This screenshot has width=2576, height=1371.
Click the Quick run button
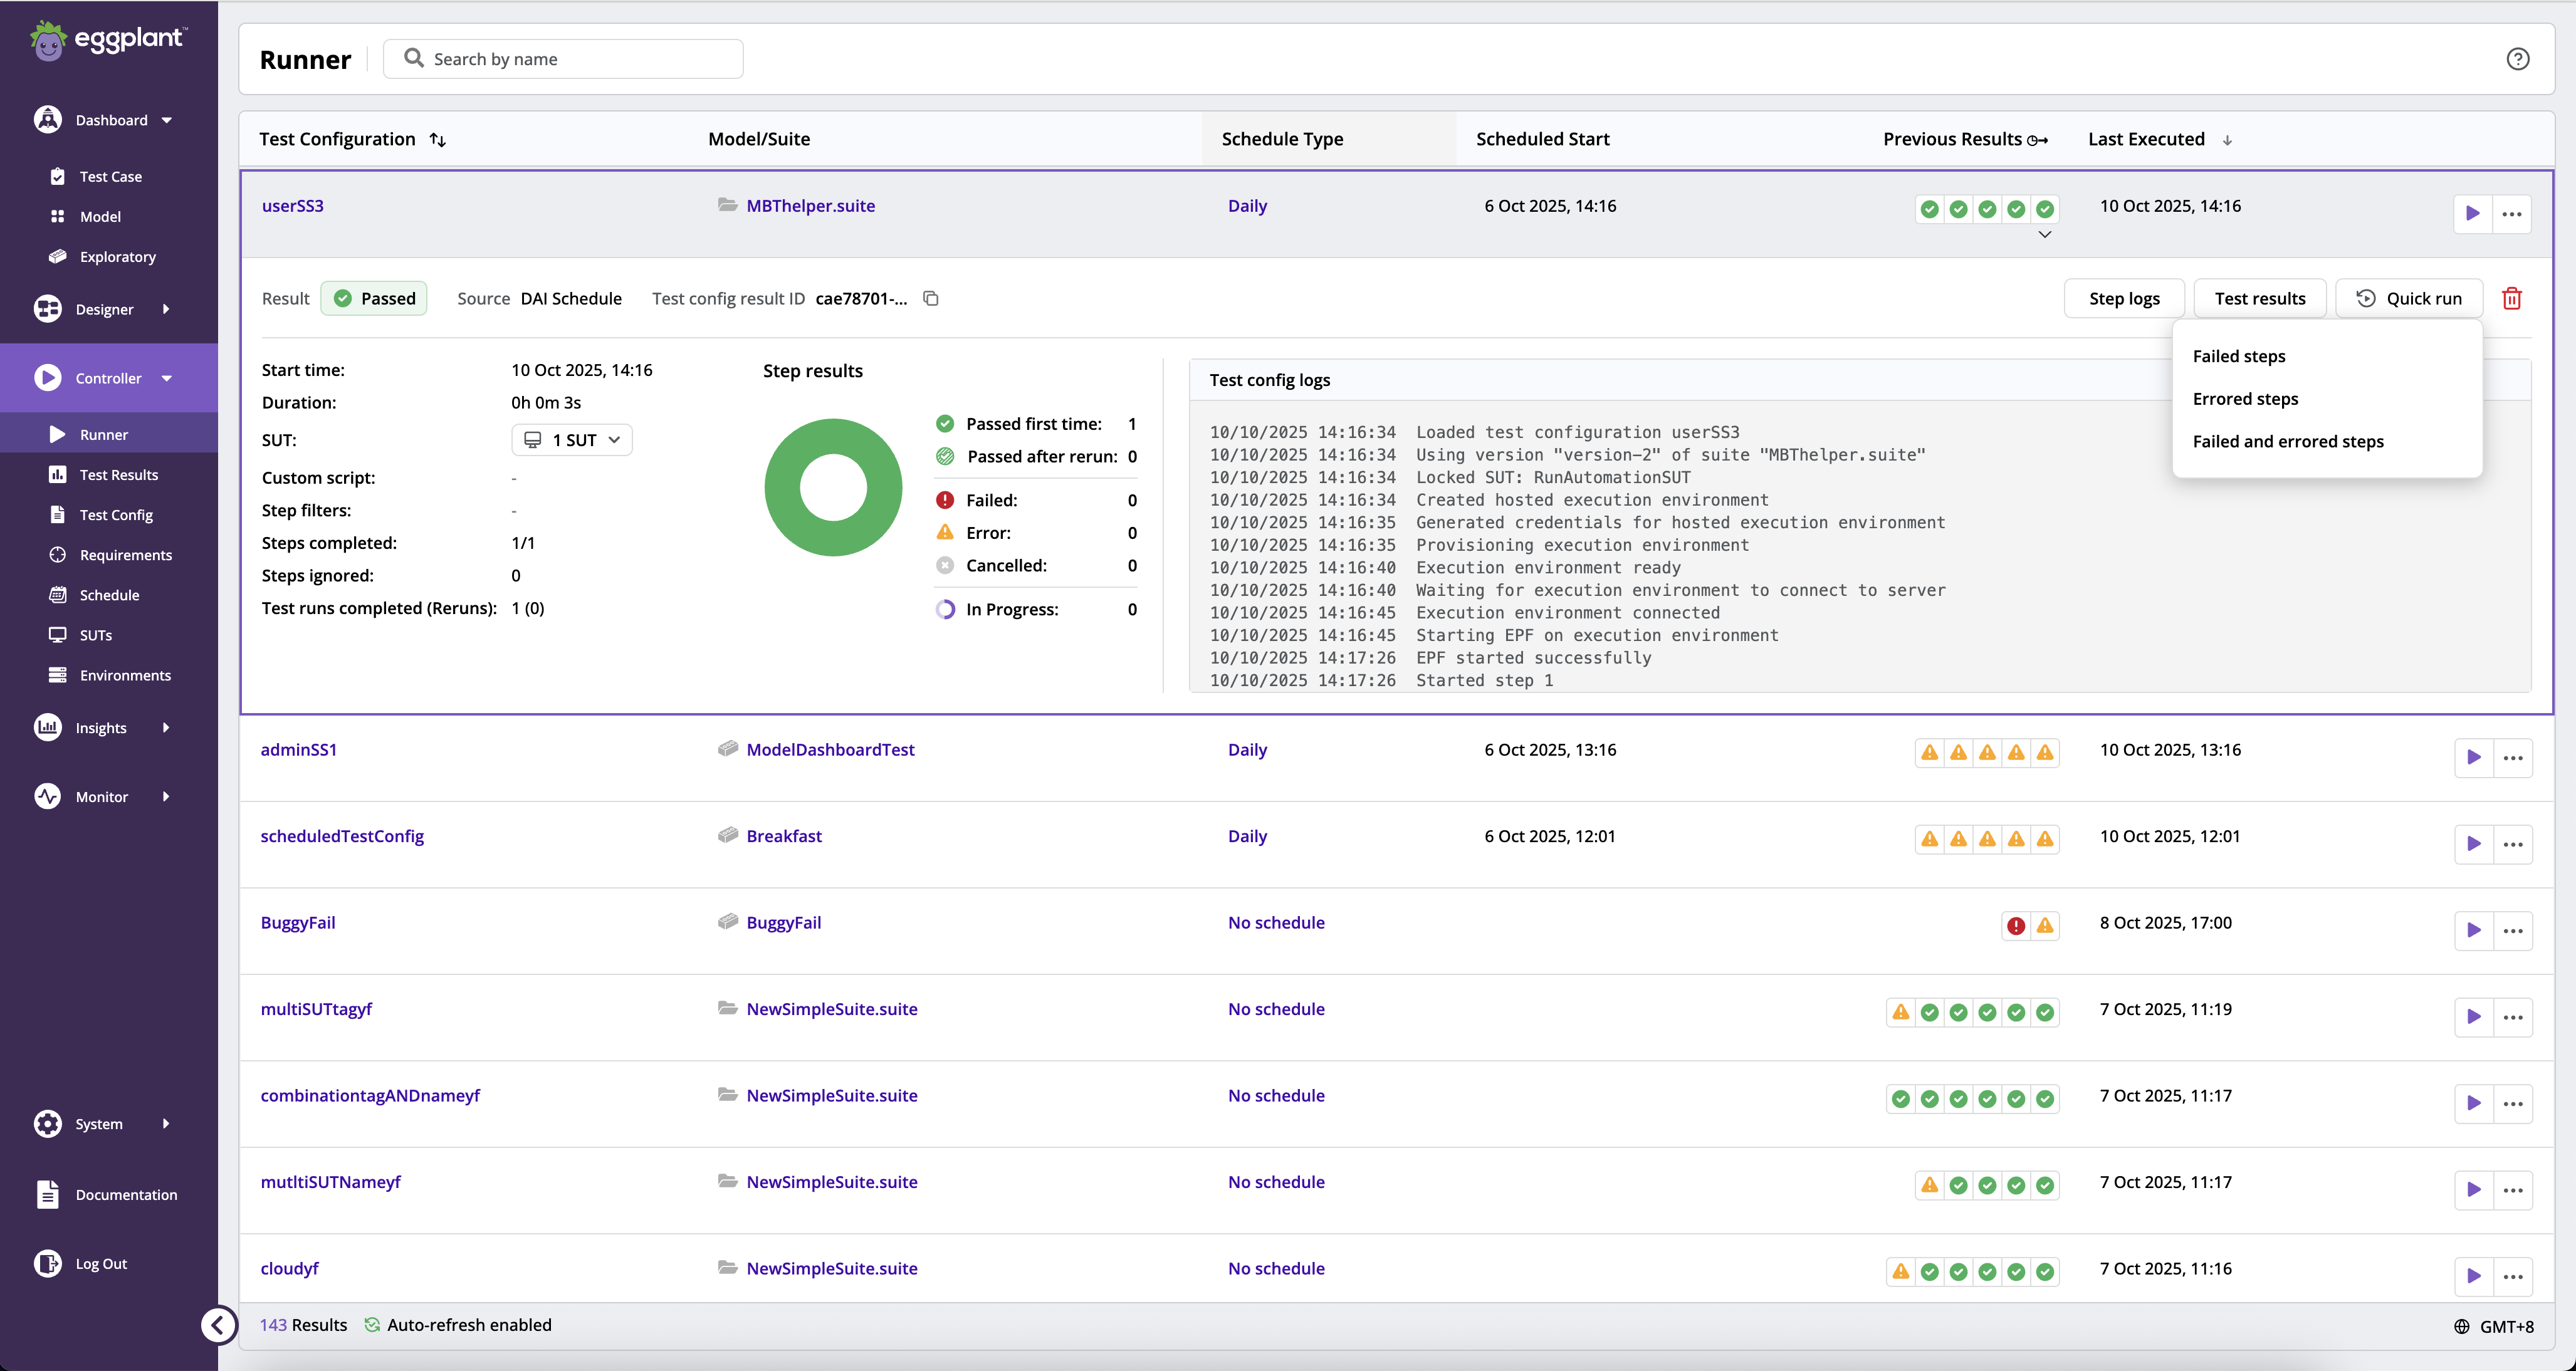2408,298
